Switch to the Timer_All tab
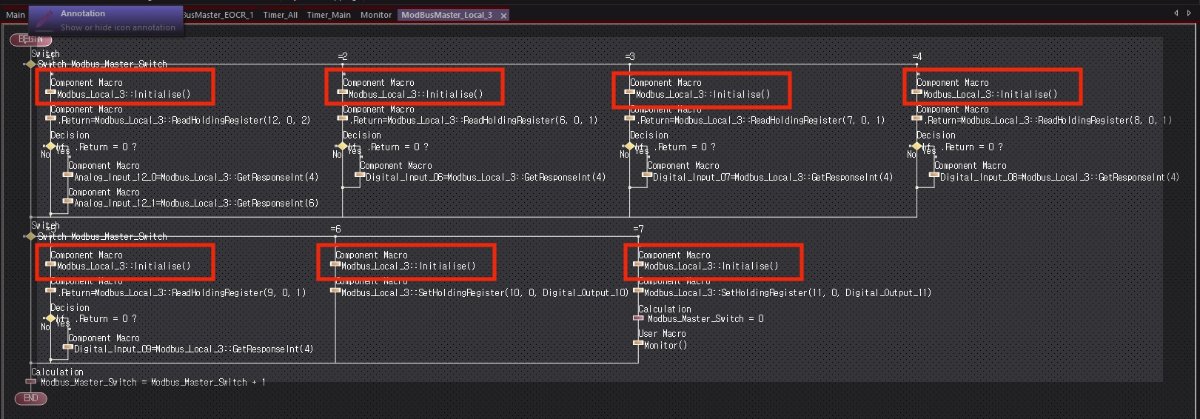Viewport: 1200px width, 419px height. click(280, 16)
